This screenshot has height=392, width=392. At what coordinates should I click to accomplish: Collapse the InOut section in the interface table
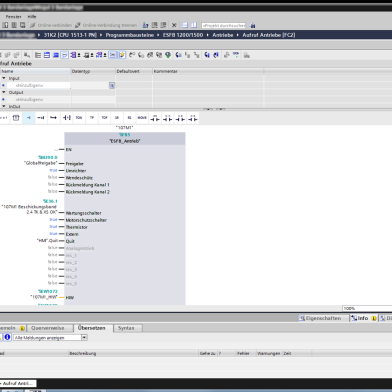[x=4, y=106]
